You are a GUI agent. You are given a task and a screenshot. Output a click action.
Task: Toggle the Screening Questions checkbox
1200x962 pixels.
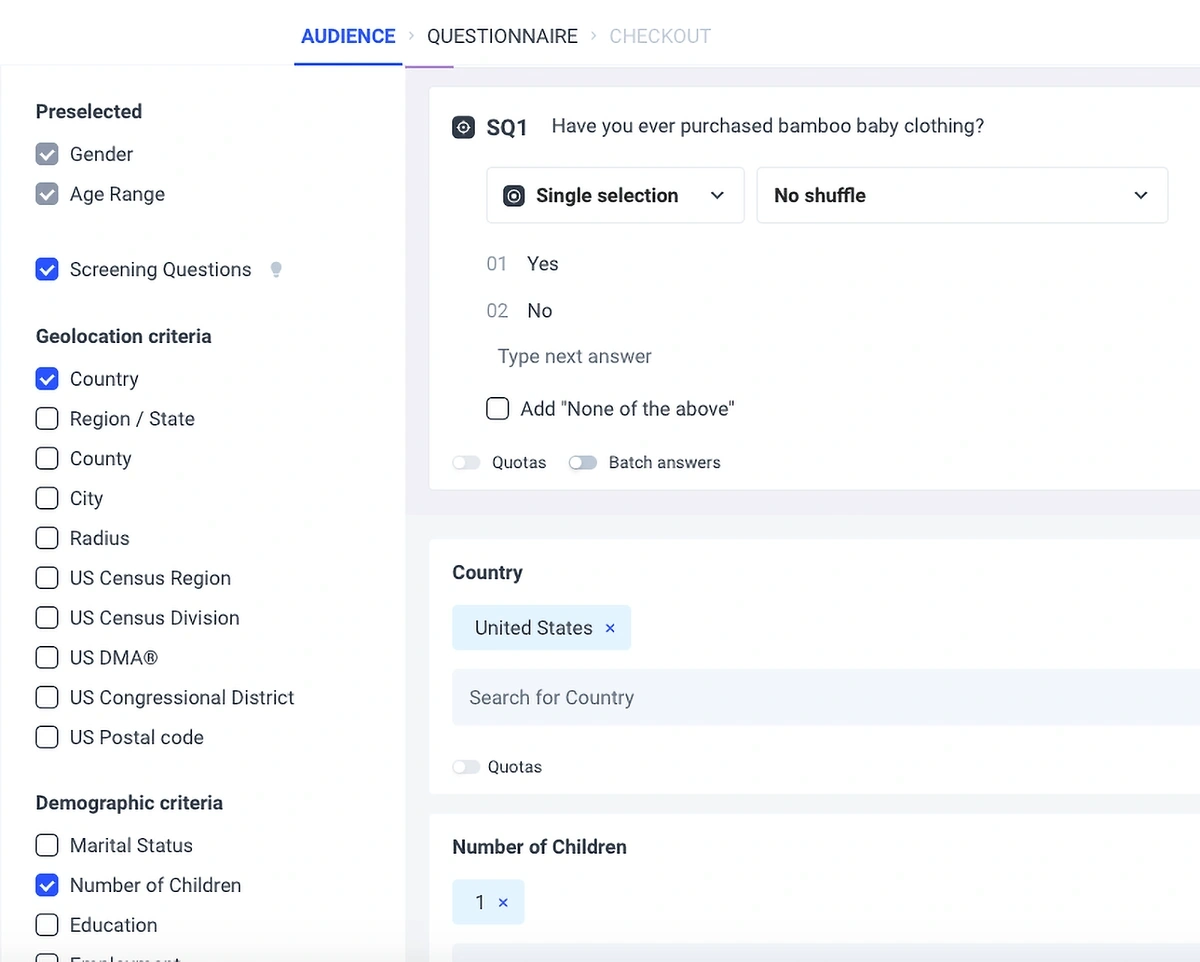[47, 269]
